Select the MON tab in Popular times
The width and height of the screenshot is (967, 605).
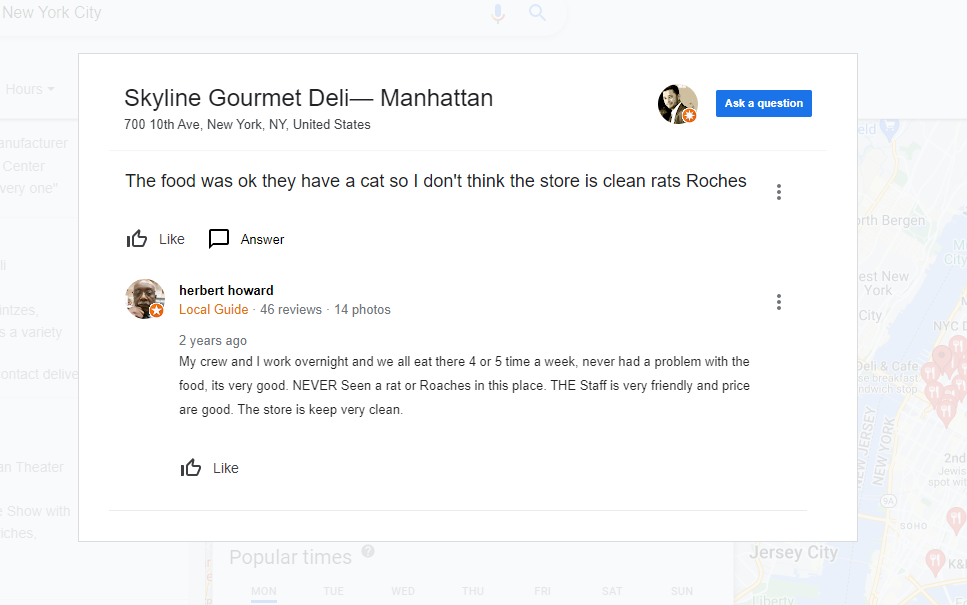(x=264, y=591)
